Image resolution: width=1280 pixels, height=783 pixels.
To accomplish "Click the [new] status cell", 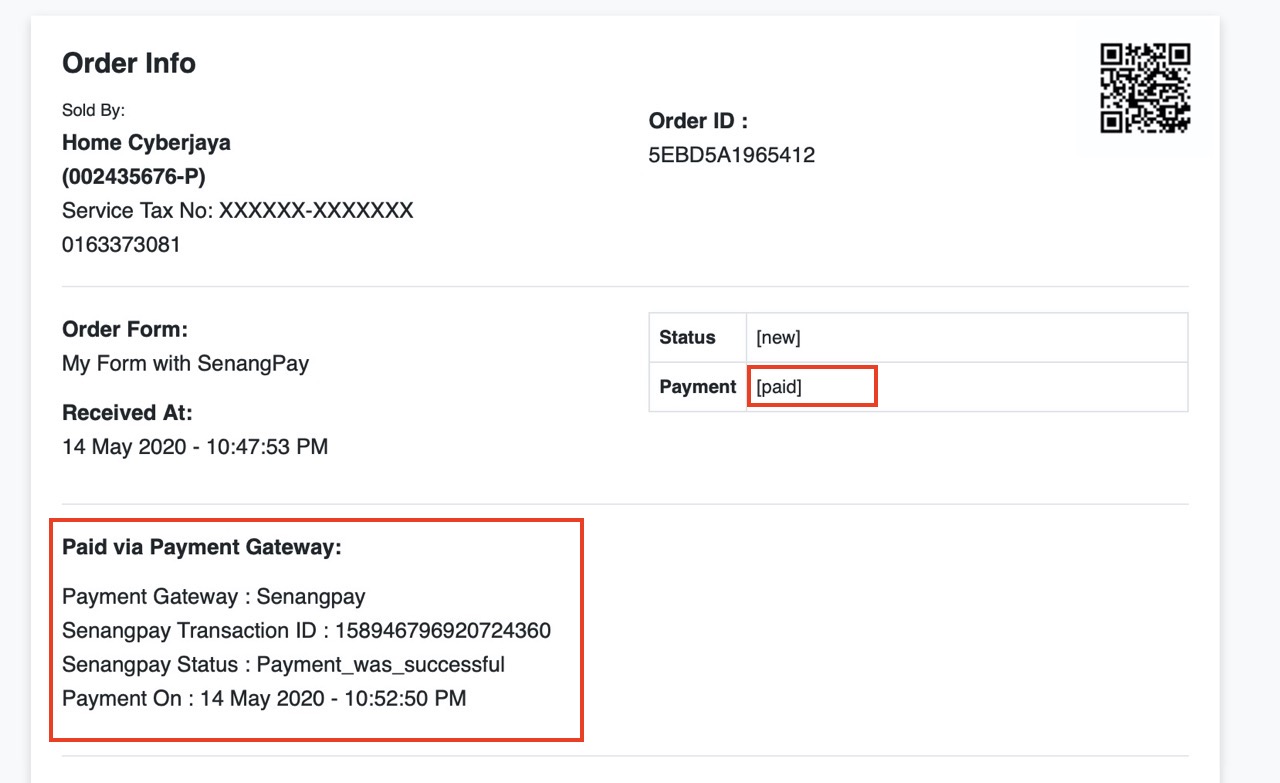I will pyautogui.click(x=967, y=338).
